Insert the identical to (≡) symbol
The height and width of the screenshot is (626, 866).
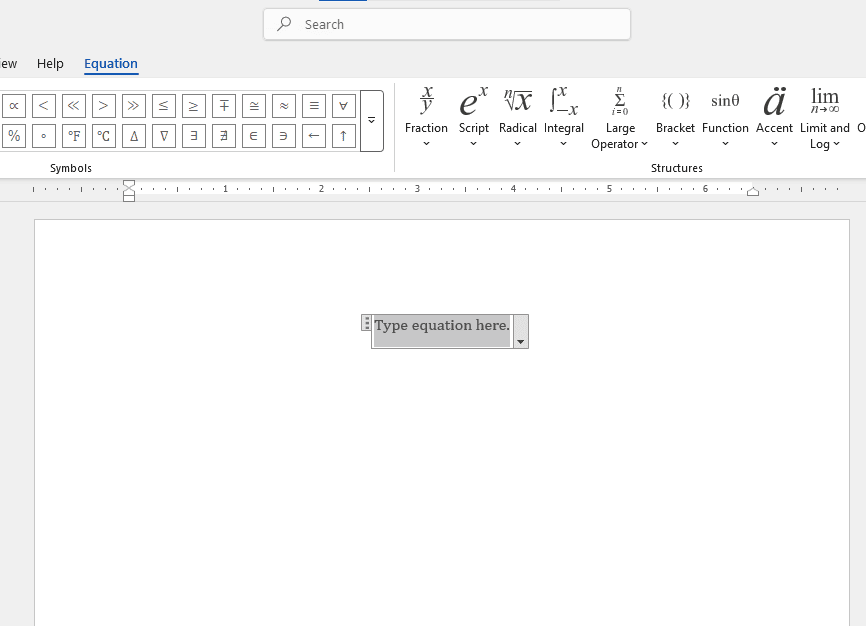(314, 106)
